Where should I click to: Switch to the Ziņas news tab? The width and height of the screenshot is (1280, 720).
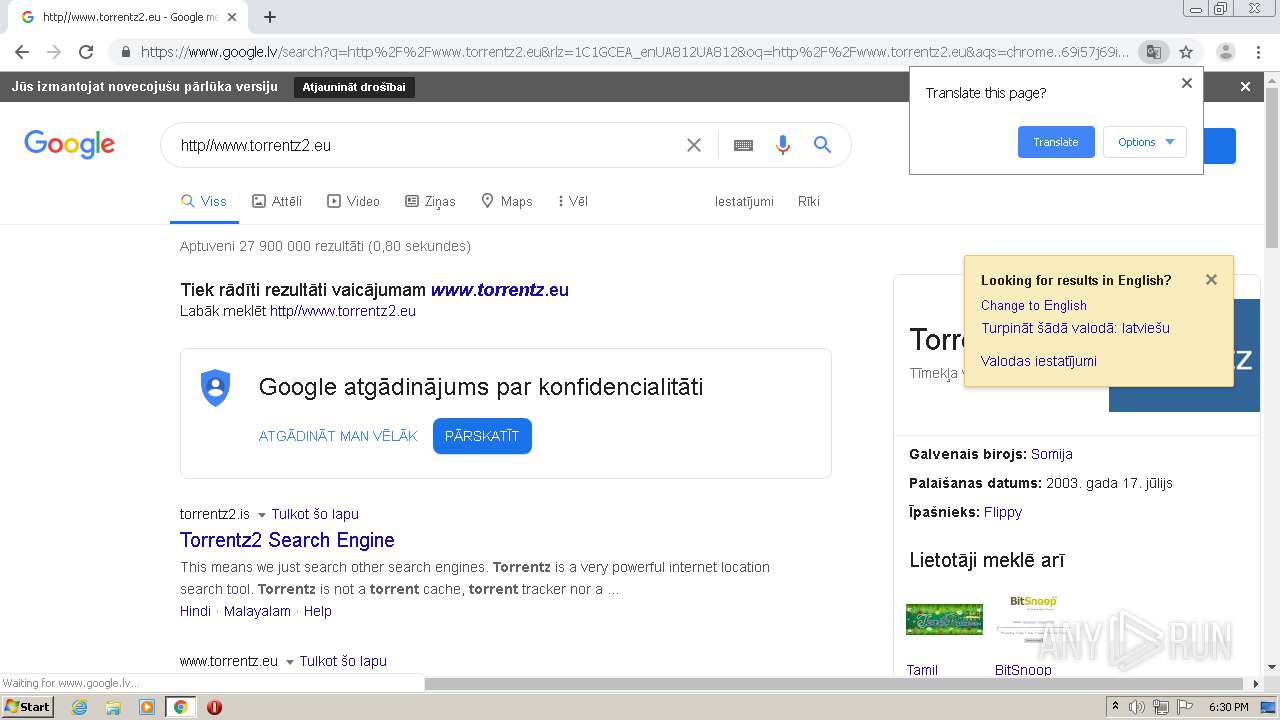[x=430, y=201]
